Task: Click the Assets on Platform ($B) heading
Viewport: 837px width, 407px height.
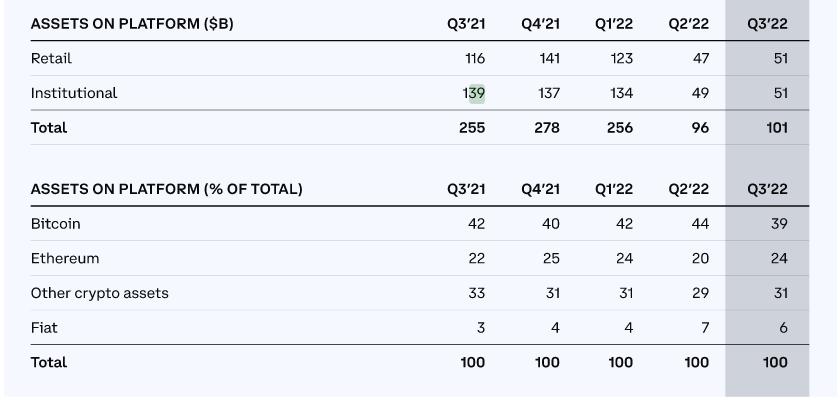Action: [132, 24]
